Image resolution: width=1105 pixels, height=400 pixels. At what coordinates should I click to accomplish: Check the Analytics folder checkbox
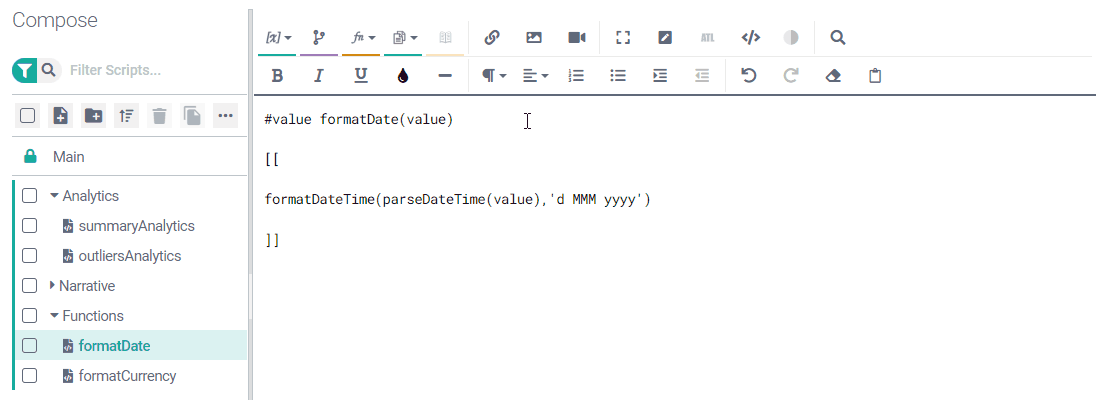(x=29, y=196)
